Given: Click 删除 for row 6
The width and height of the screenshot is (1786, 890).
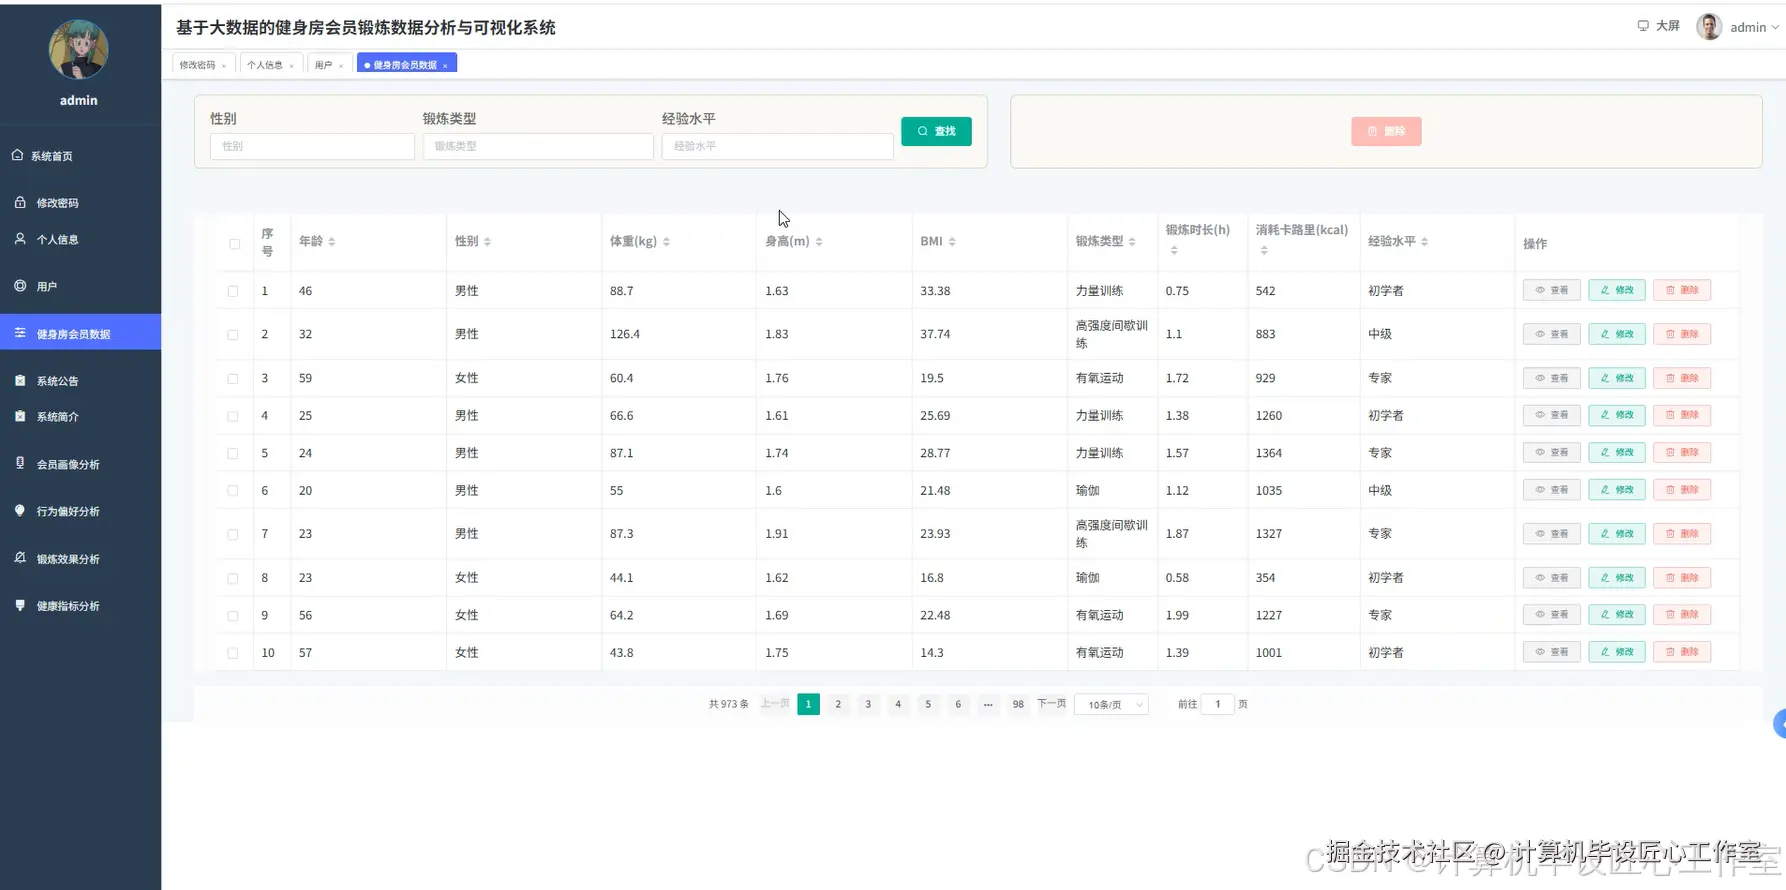Looking at the screenshot, I should click(x=1682, y=490).
